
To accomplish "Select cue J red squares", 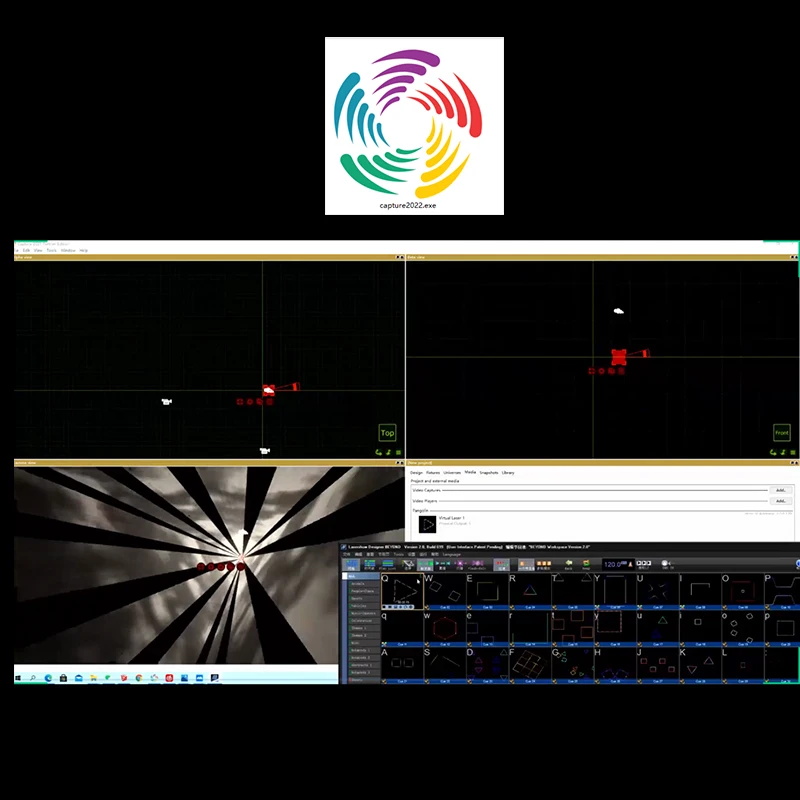I will click(657, 664).
